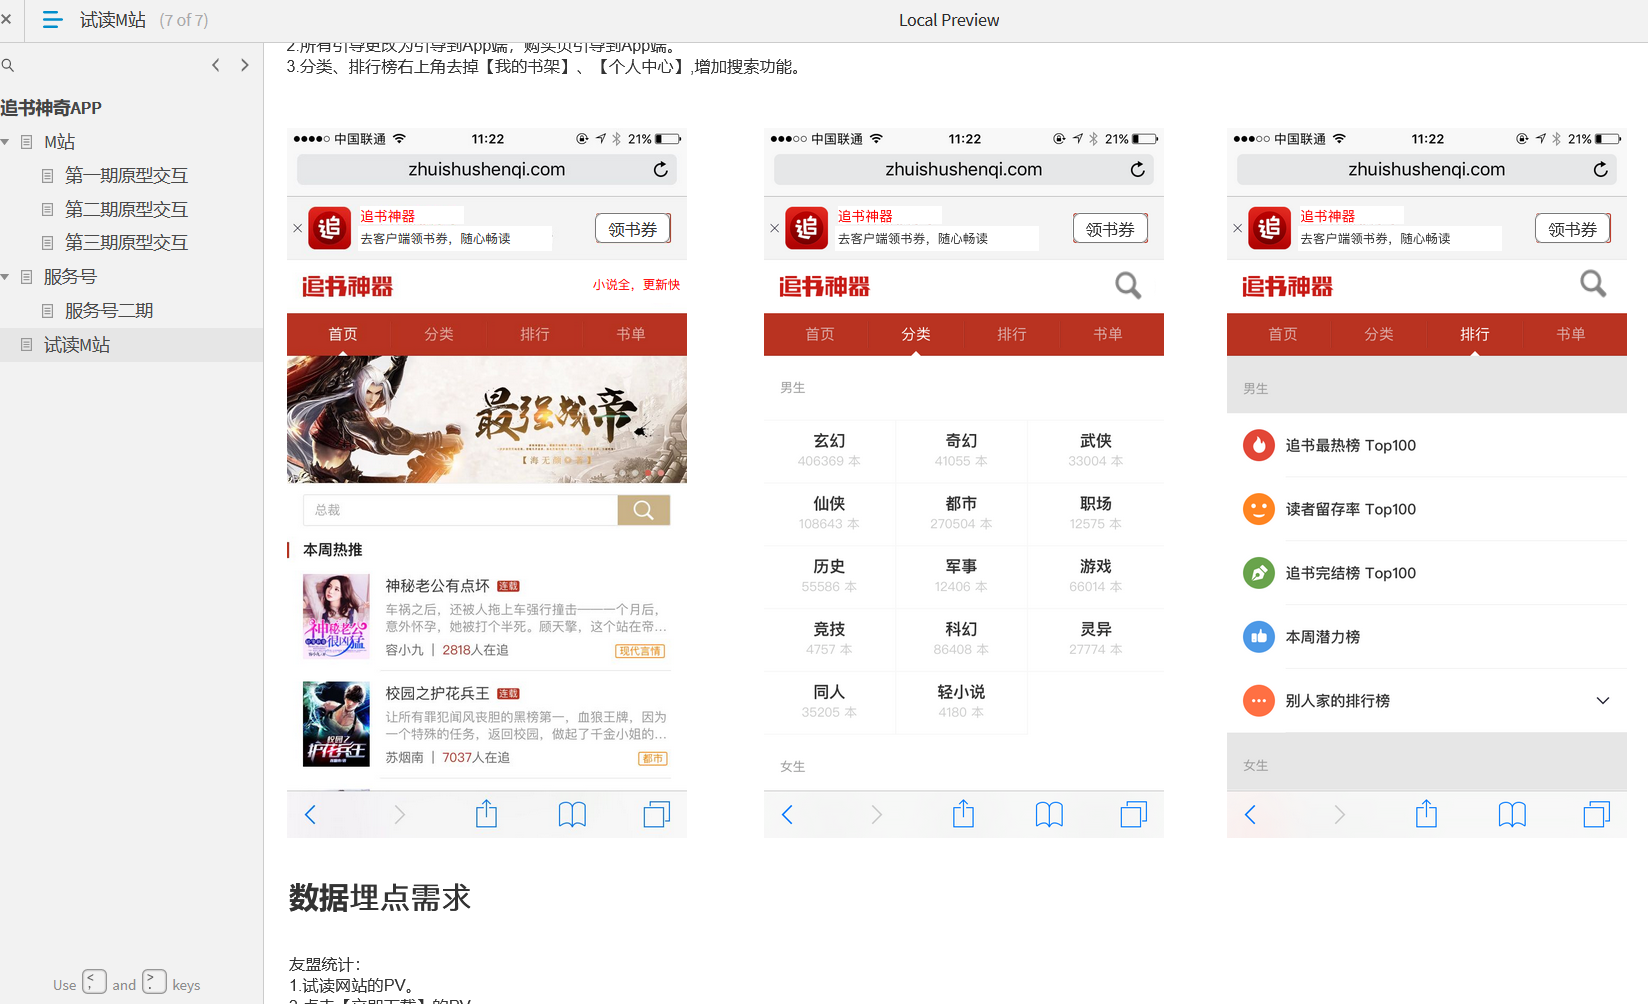The image size is (1648, 1004).
Task: Click the tan search button beside input
Action: [644, 510]
